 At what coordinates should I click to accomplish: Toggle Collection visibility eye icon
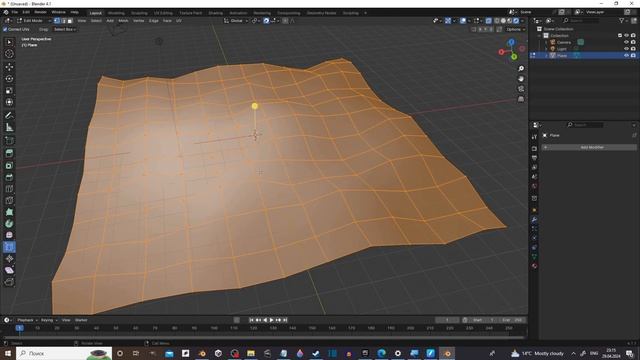point(626,36)
